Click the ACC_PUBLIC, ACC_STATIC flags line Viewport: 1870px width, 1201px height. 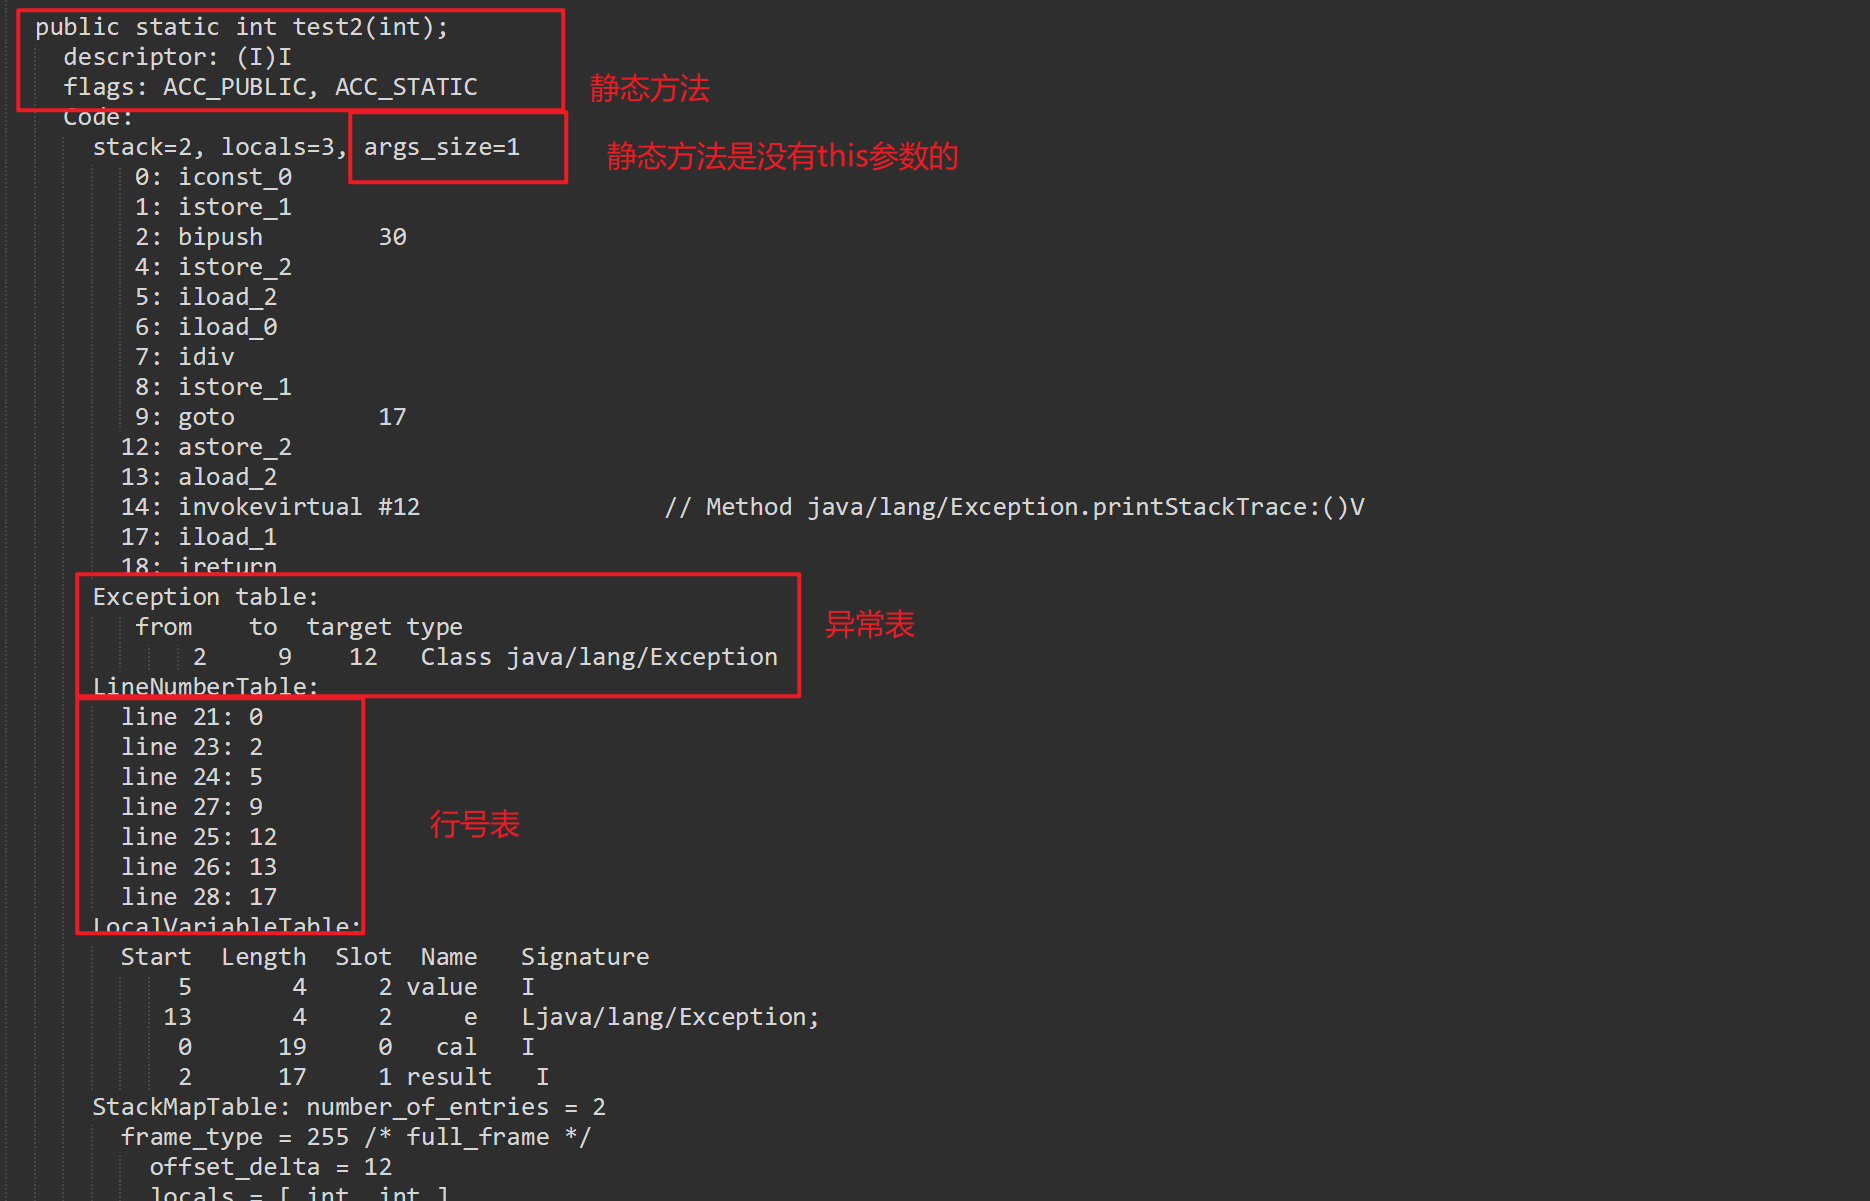270,87
